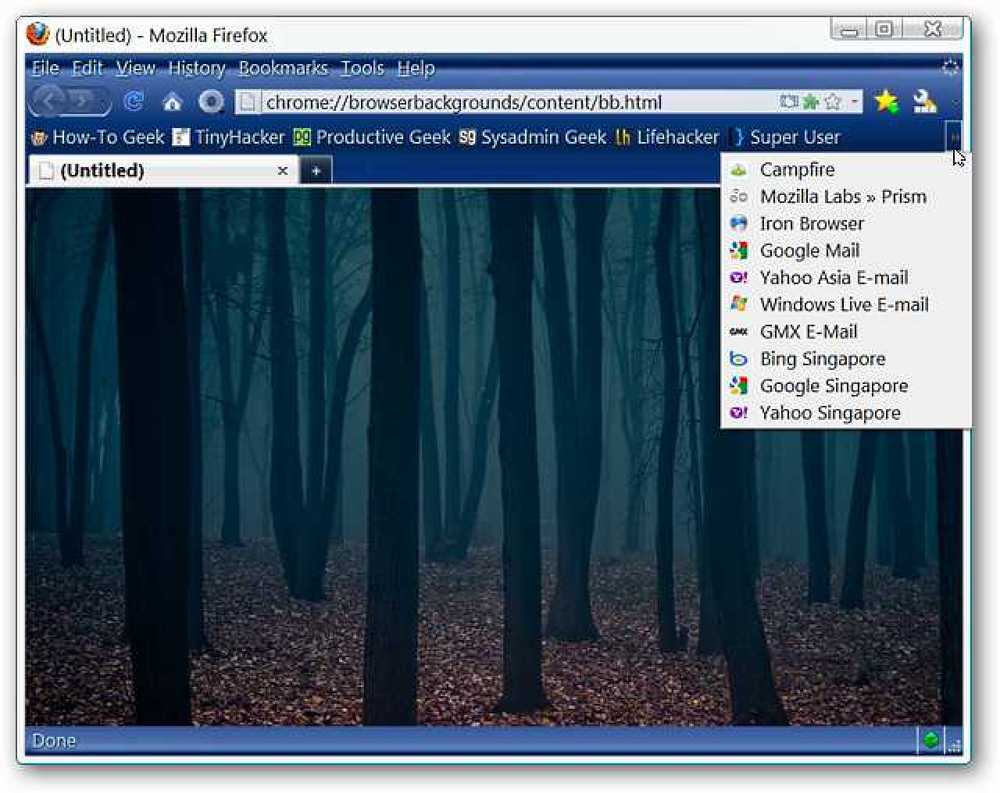Screen dimensions: 1000x793
Task: Open the toolbar options dropdown arrow at far right
Action: 955,102
